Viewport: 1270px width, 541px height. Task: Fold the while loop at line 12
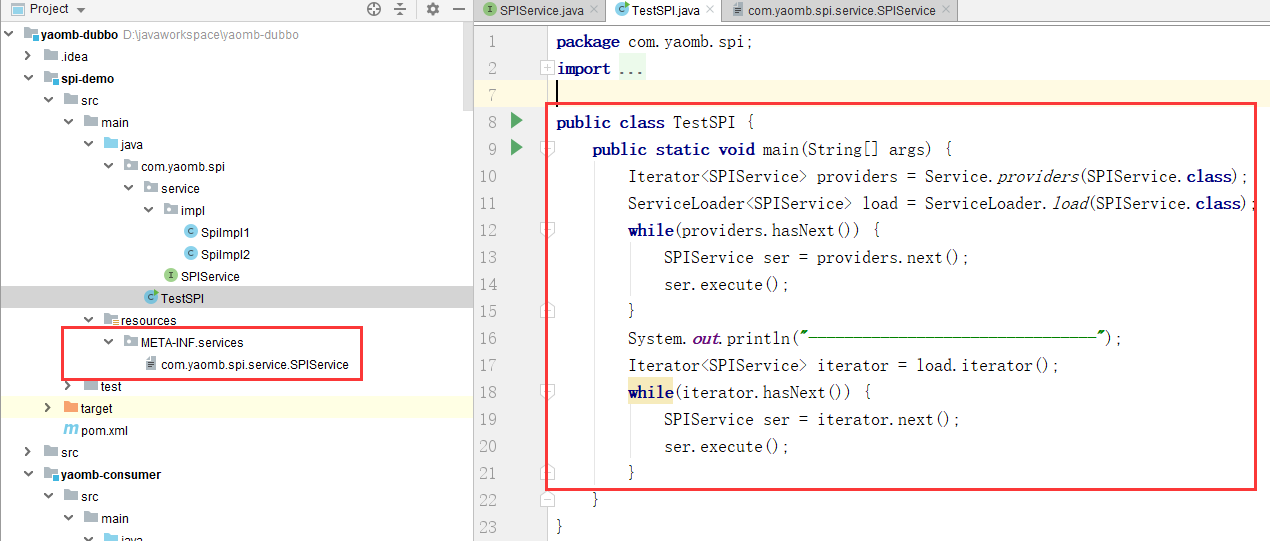[547, 229]
